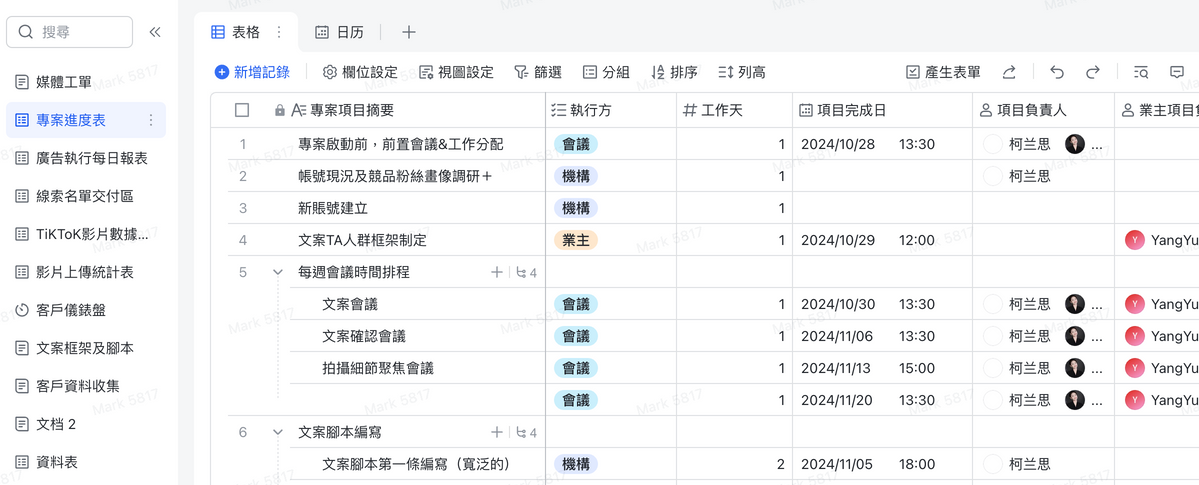The width and height of the screenshot is (1199, 485).
Task: Click the 新增記錄 button
Action: (252, 72)
